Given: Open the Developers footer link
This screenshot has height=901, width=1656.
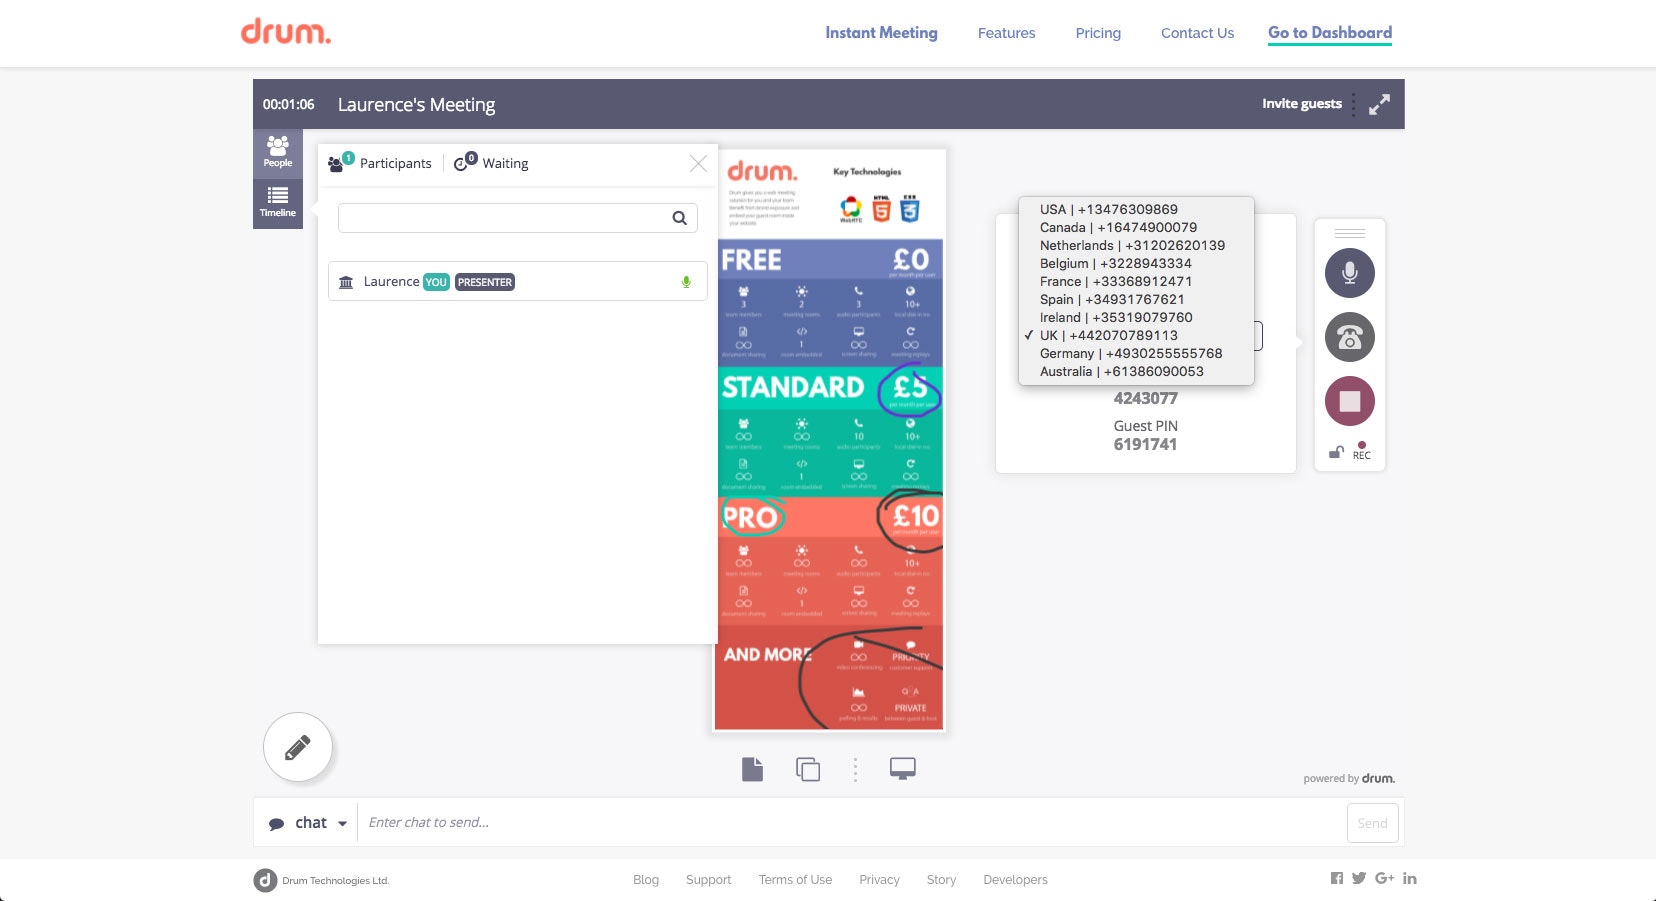Looking at the screenshot, I should (1015, 880).
